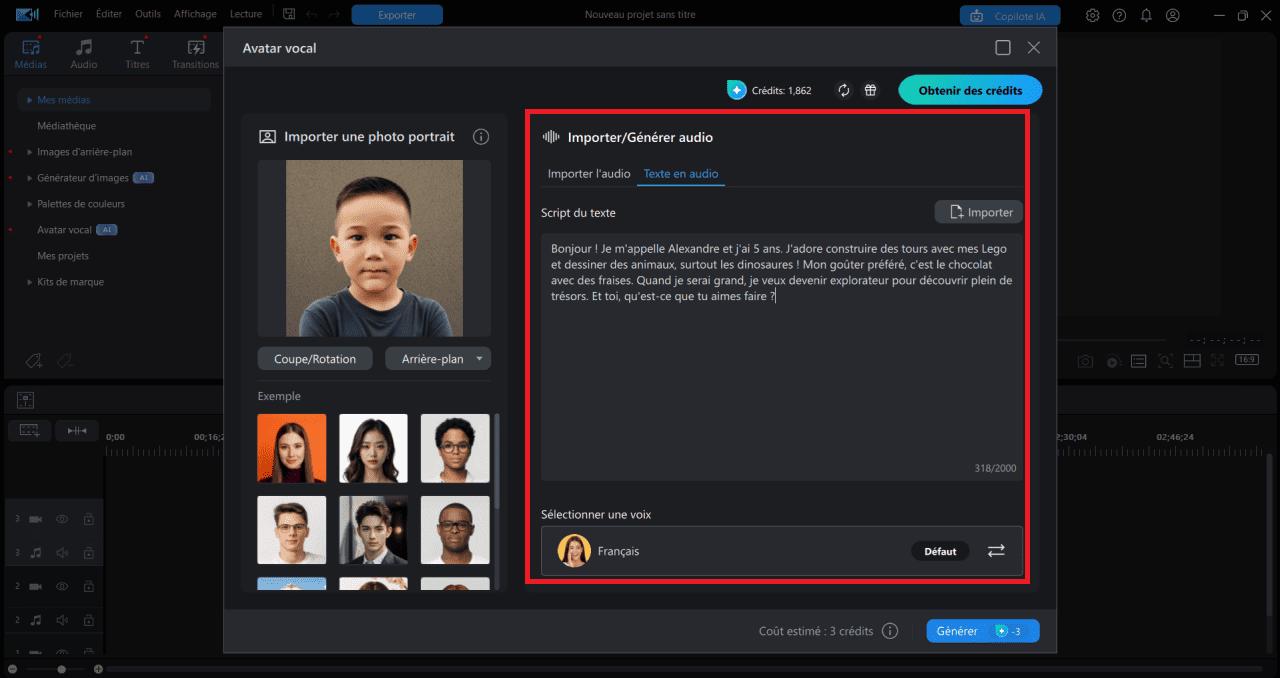
Task: Hide video track 3 with eye icon
Action: tap(62, 519)
